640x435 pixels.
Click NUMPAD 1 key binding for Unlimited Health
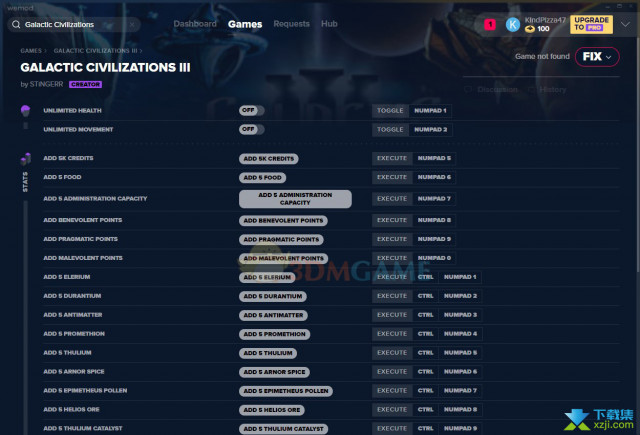[430, 111]
